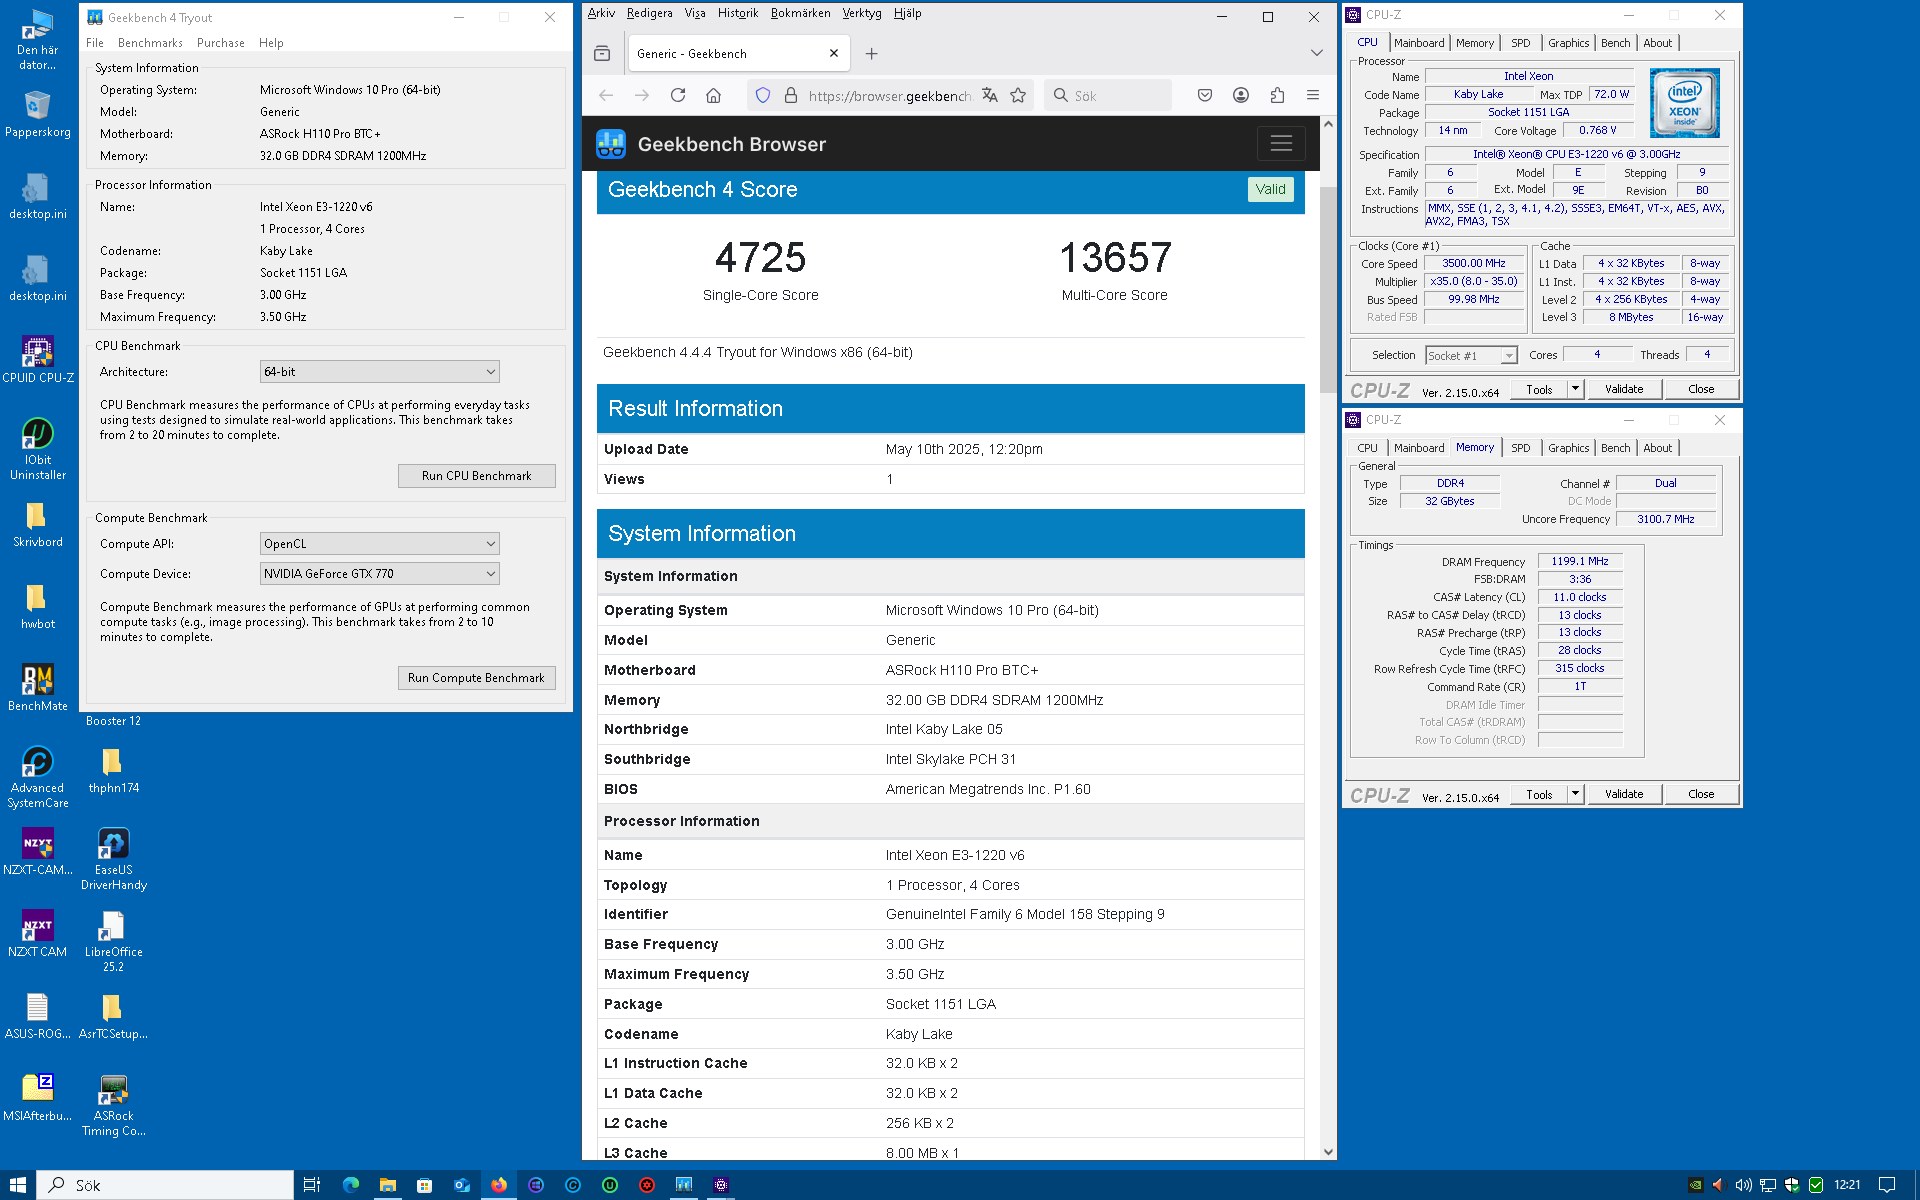Click the Firefox back arrow
The image size is (1920, 1200).
pyautogui.click(x=606, y=95)
